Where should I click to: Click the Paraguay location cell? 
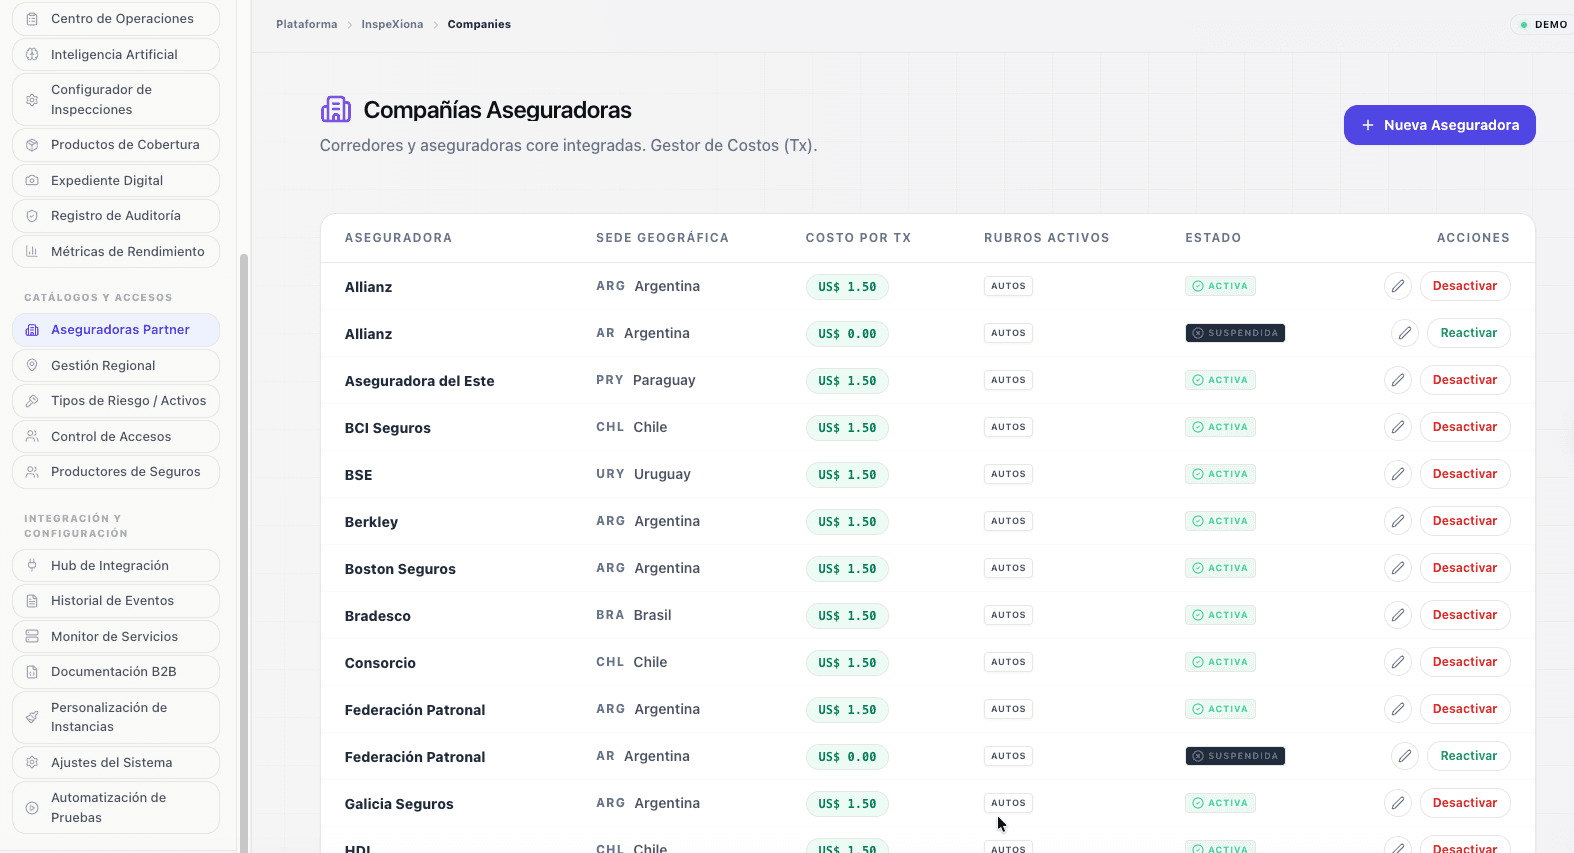[x=646, y=380]
